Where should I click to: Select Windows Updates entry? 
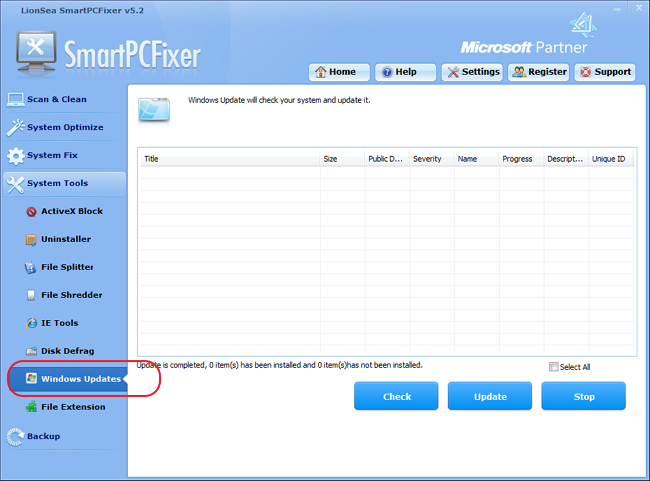(68, 379)
